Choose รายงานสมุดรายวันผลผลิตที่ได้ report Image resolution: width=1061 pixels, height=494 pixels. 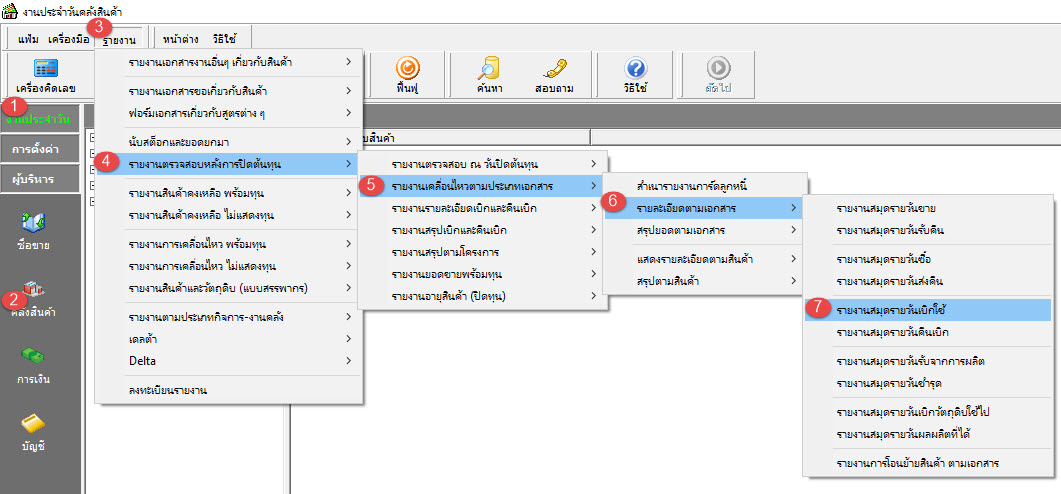click(x=928, y=434)
